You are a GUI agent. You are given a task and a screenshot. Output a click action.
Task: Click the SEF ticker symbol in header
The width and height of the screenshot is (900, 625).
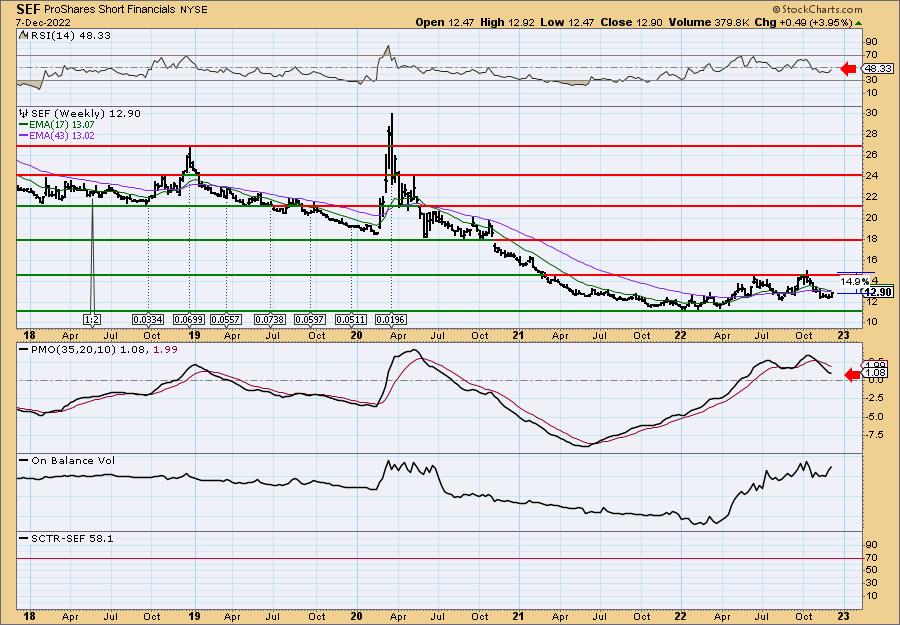pyautogui.click(x=28, y=9)
